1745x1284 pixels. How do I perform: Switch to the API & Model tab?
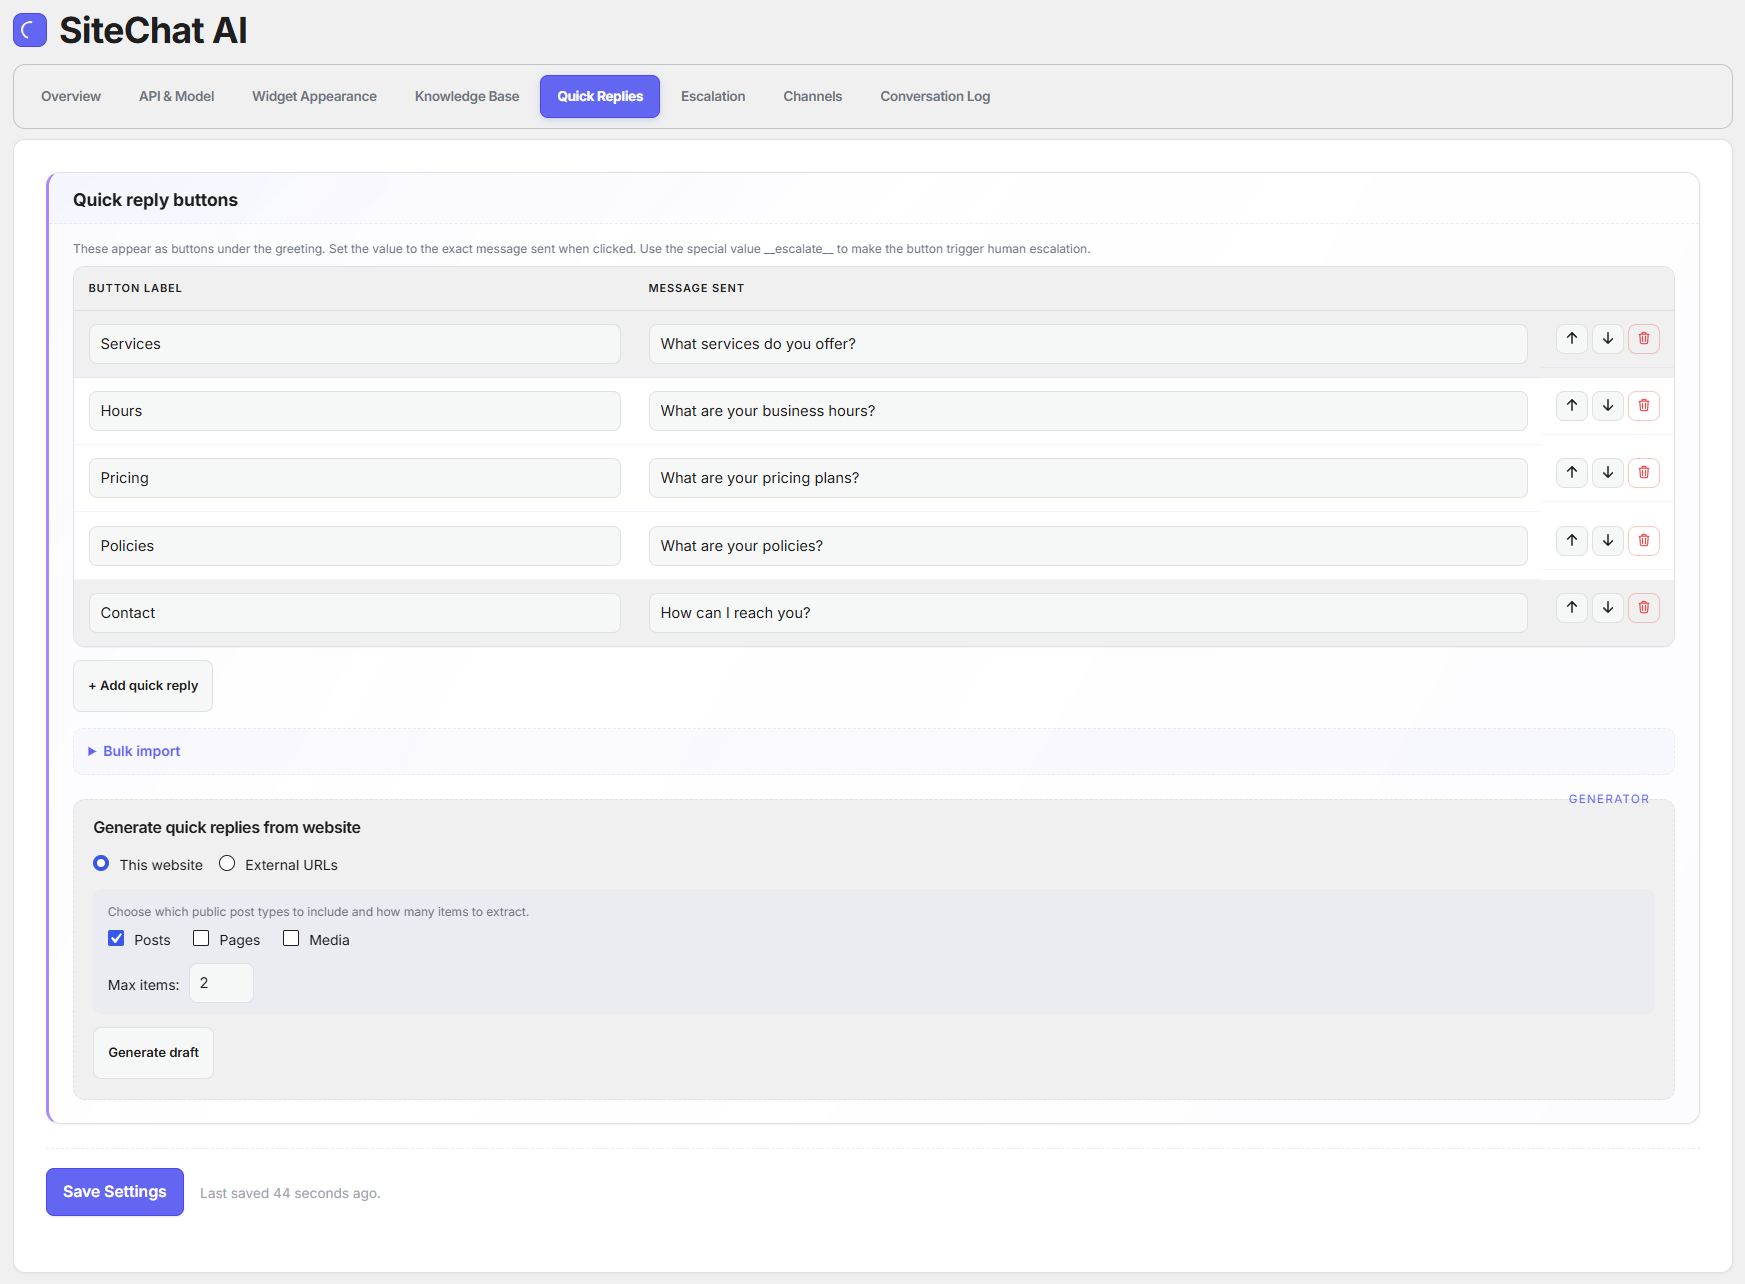pos(177,97)
